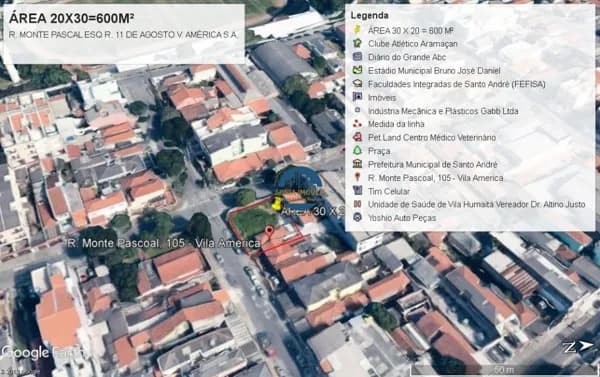Screen dimensions: 600x377
Task: Click the Medida da linha legend icon
Action: [357, 124]
